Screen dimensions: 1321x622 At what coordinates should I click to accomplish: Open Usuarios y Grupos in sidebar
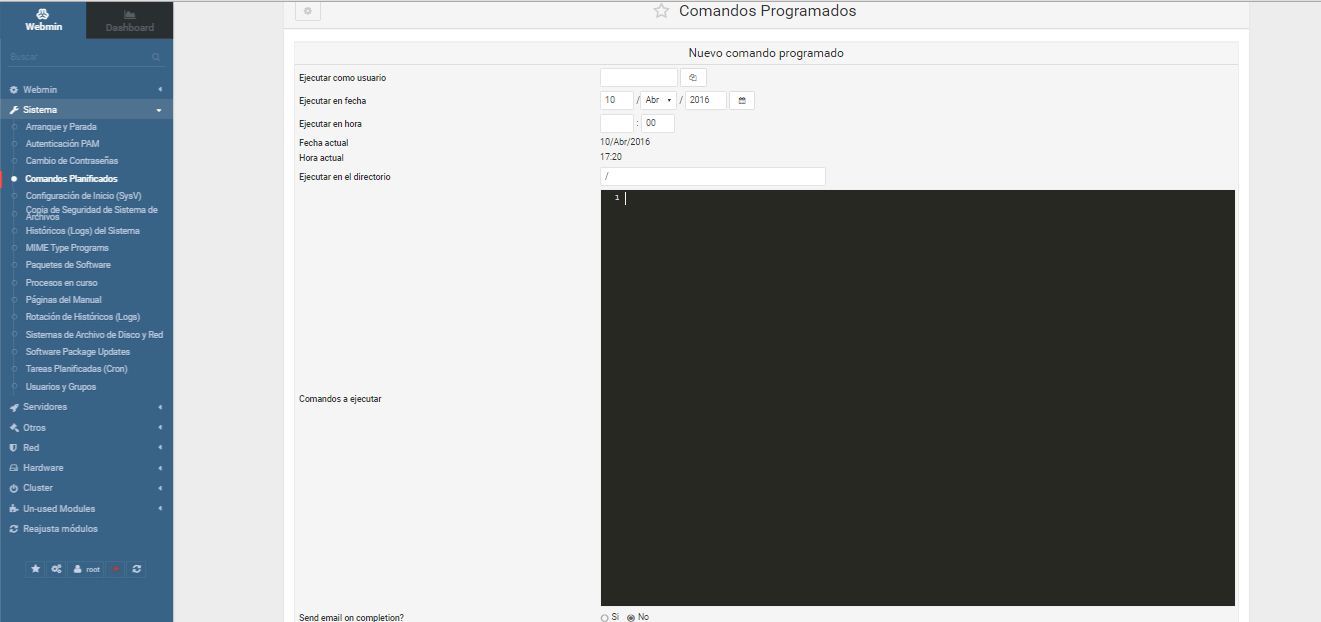[x=61, y=387]
